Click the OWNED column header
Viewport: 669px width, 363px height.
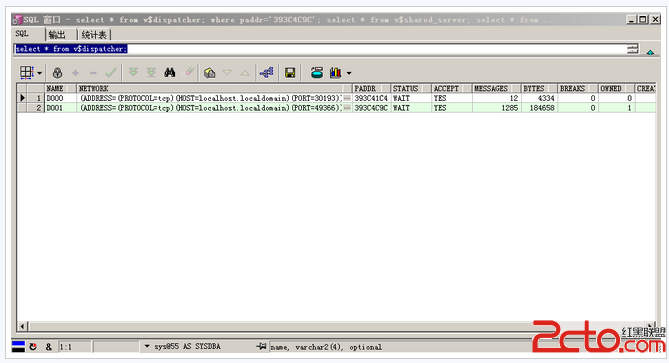click(x=616, y=88)
